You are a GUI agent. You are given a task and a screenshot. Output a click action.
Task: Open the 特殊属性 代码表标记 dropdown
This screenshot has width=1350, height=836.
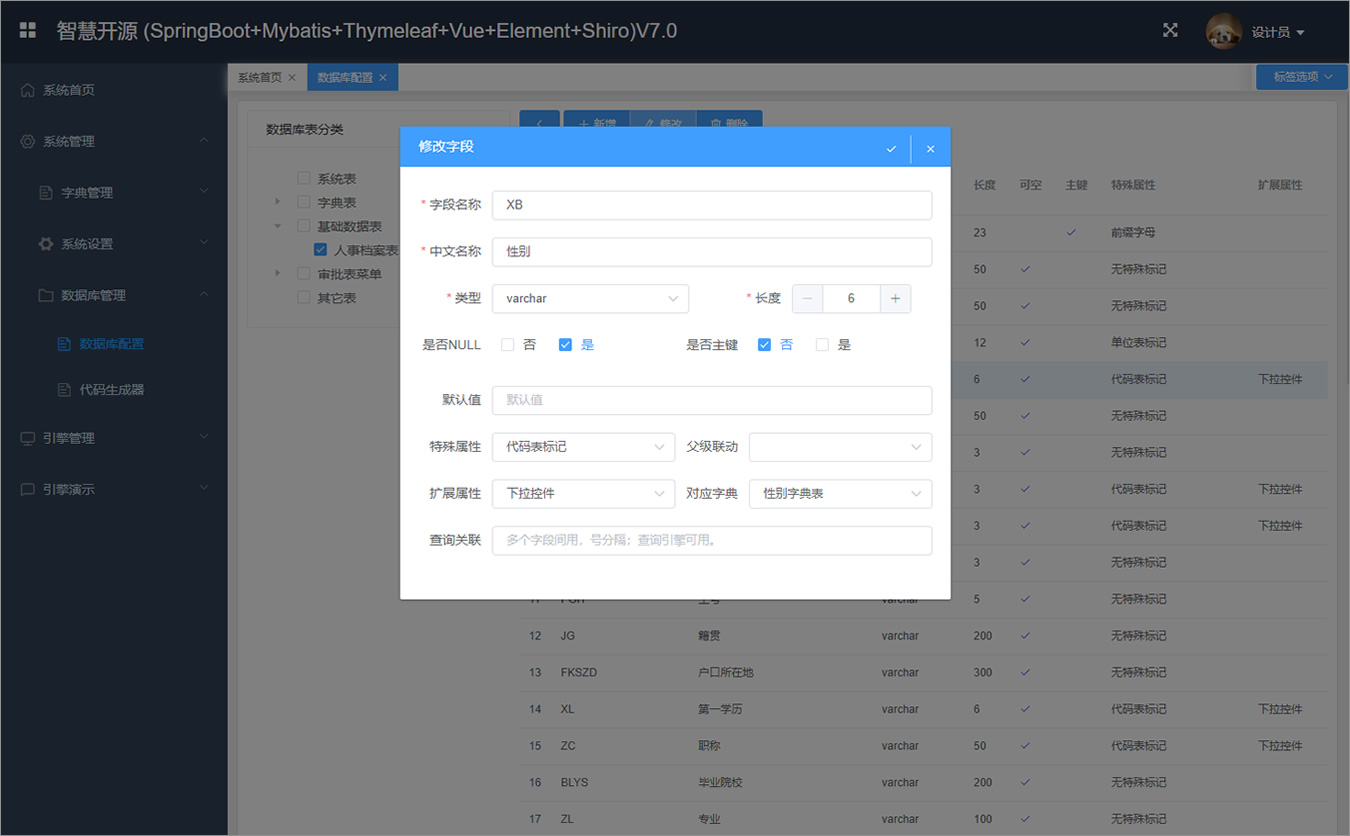pyautogui.click(x=583, y=447)
